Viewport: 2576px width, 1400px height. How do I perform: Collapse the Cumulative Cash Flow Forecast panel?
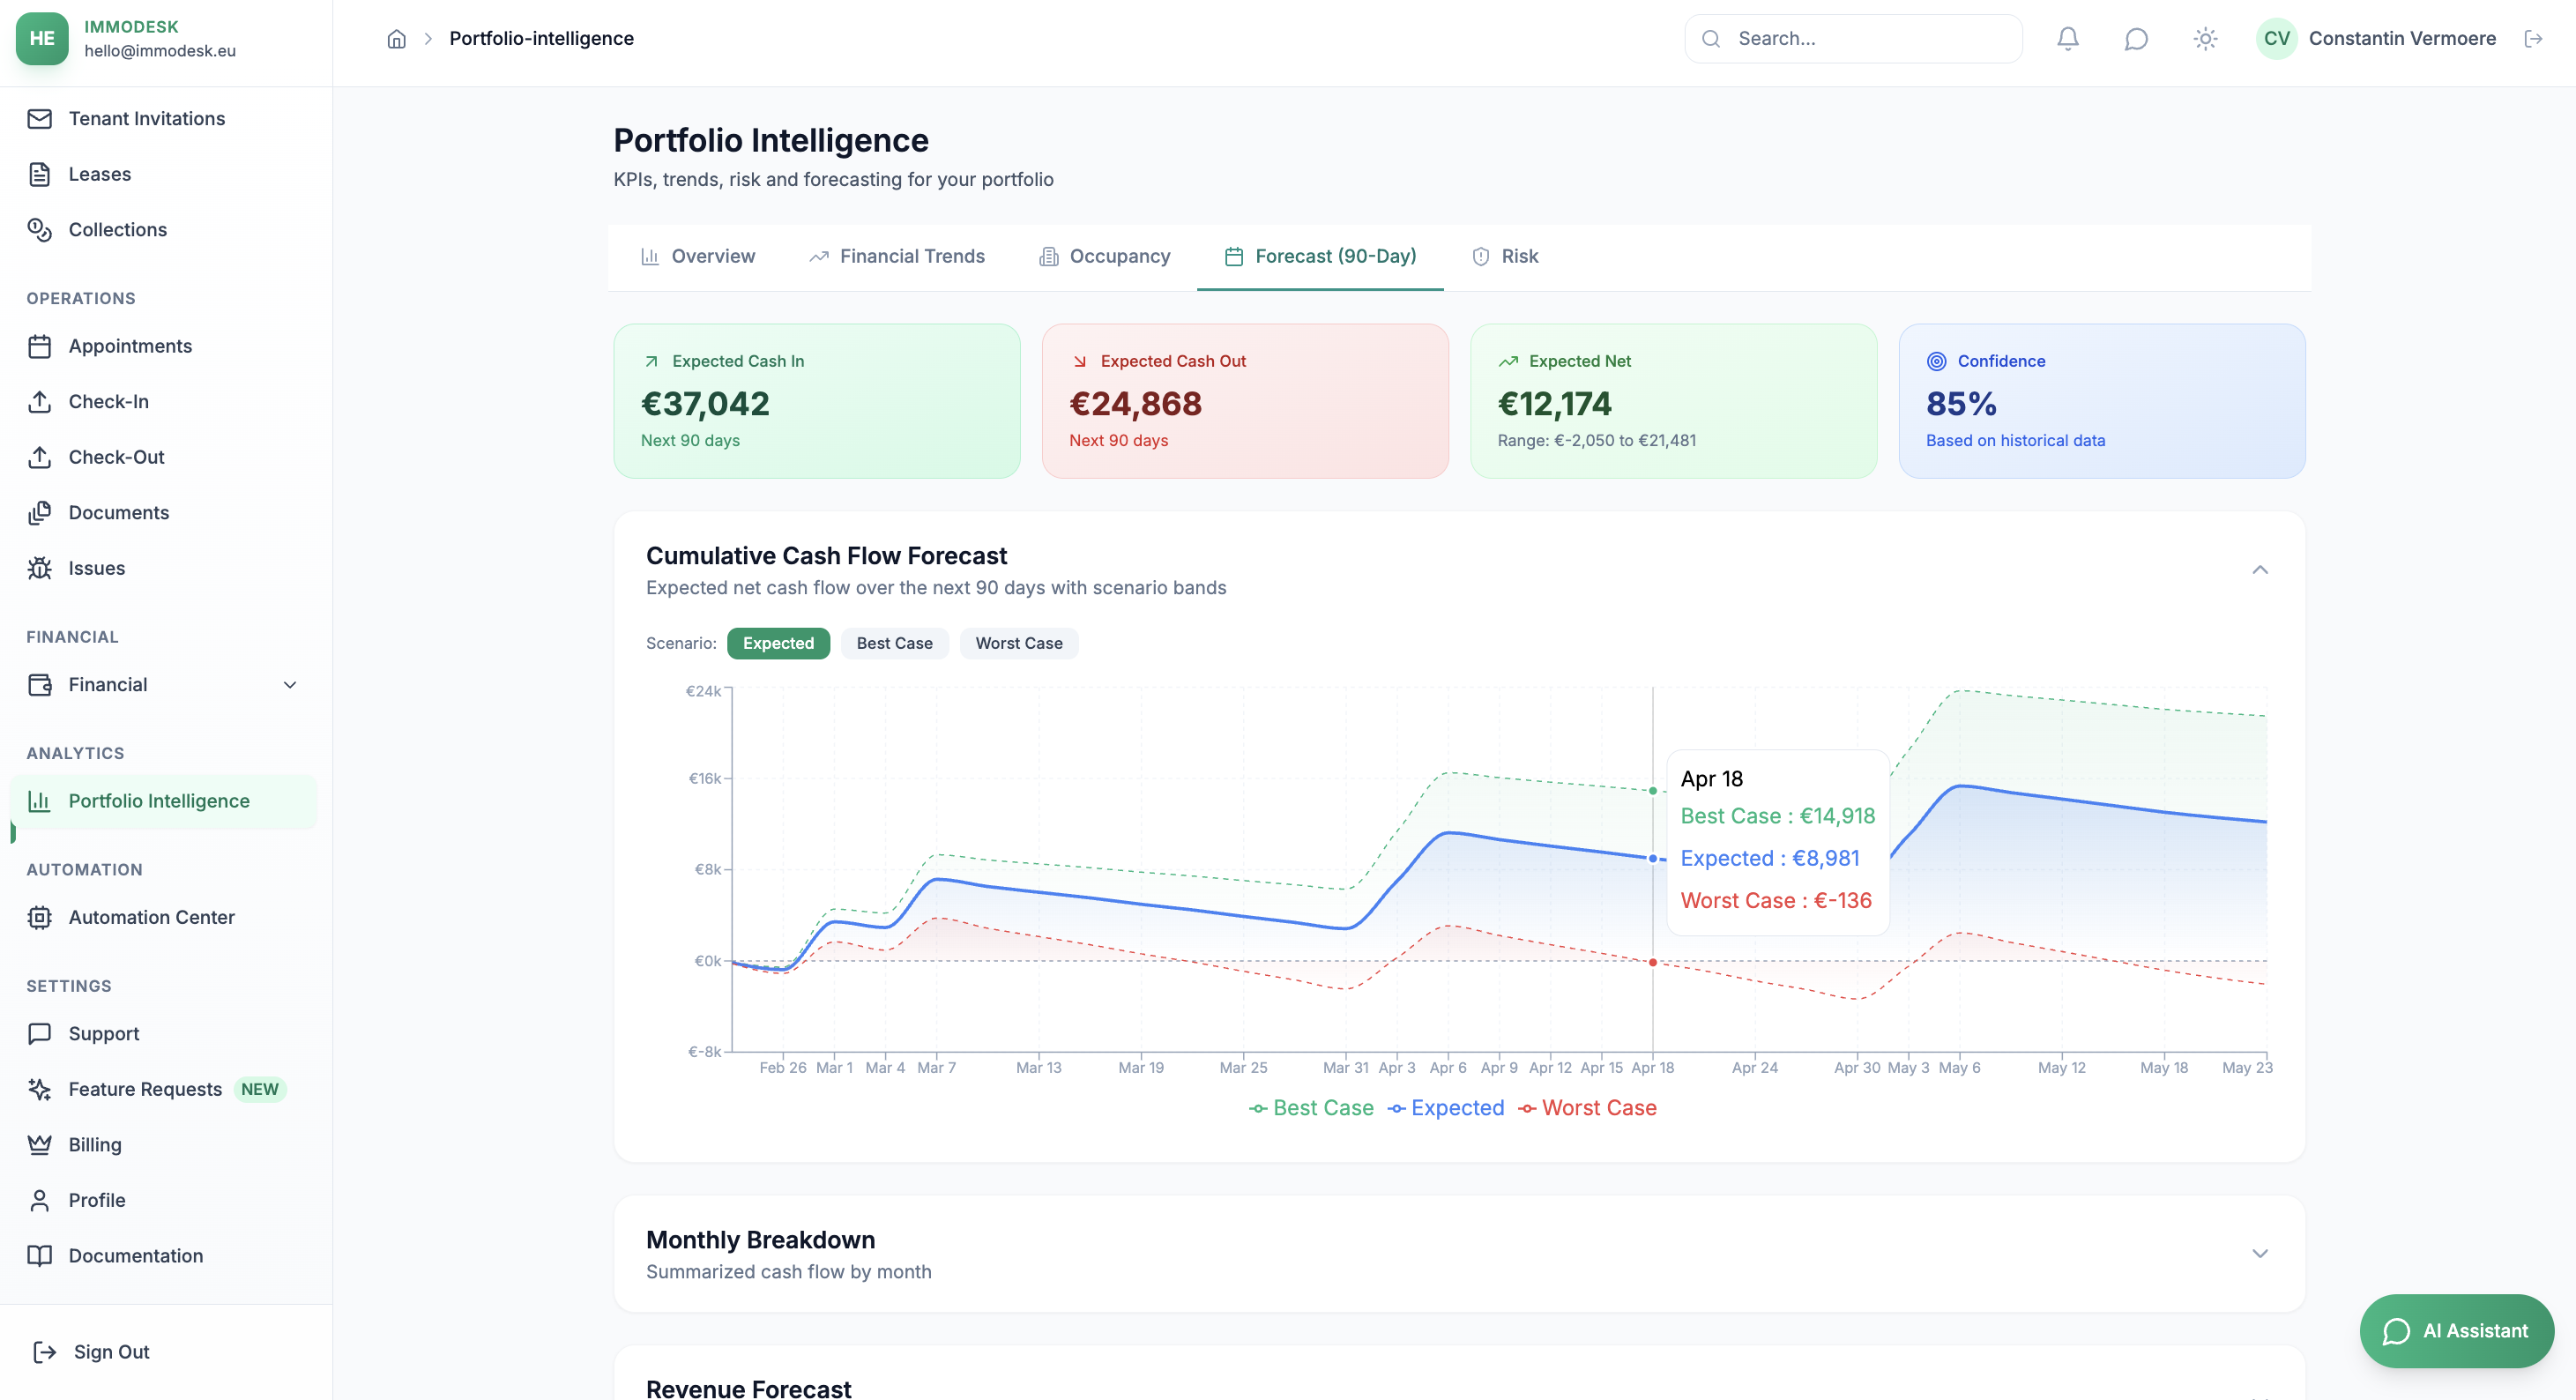pyautogui.click(x=2260, y=570)
